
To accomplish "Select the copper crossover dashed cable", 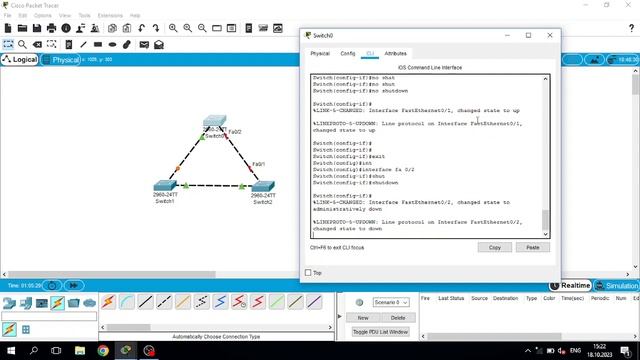I will pos(164,302).
